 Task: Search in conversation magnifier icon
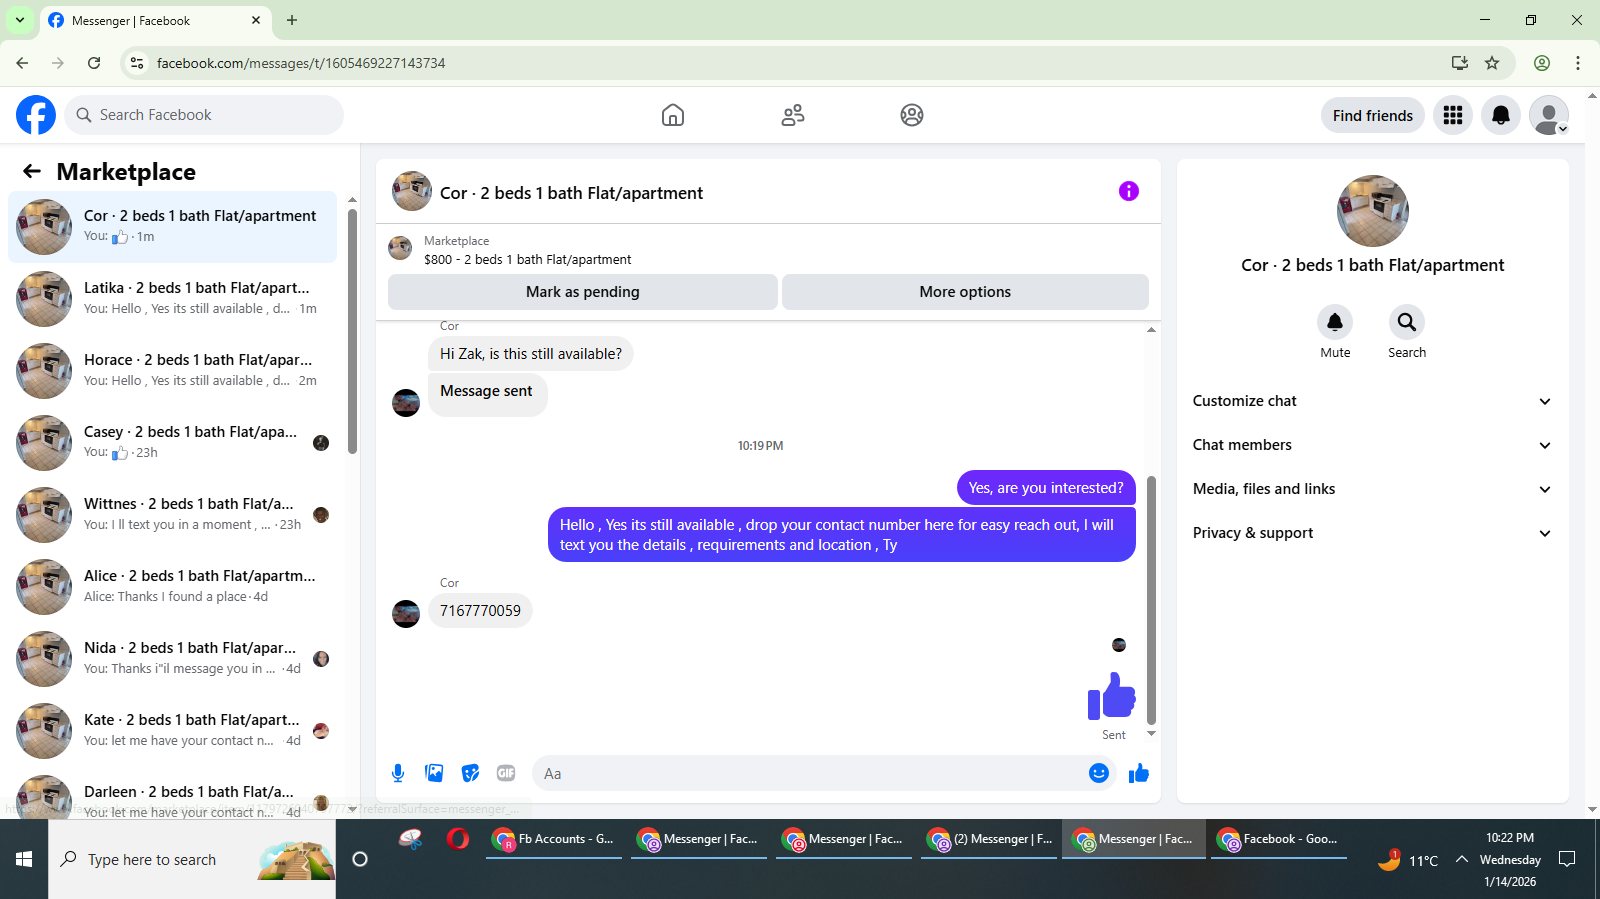click(x=1407, y=322)
